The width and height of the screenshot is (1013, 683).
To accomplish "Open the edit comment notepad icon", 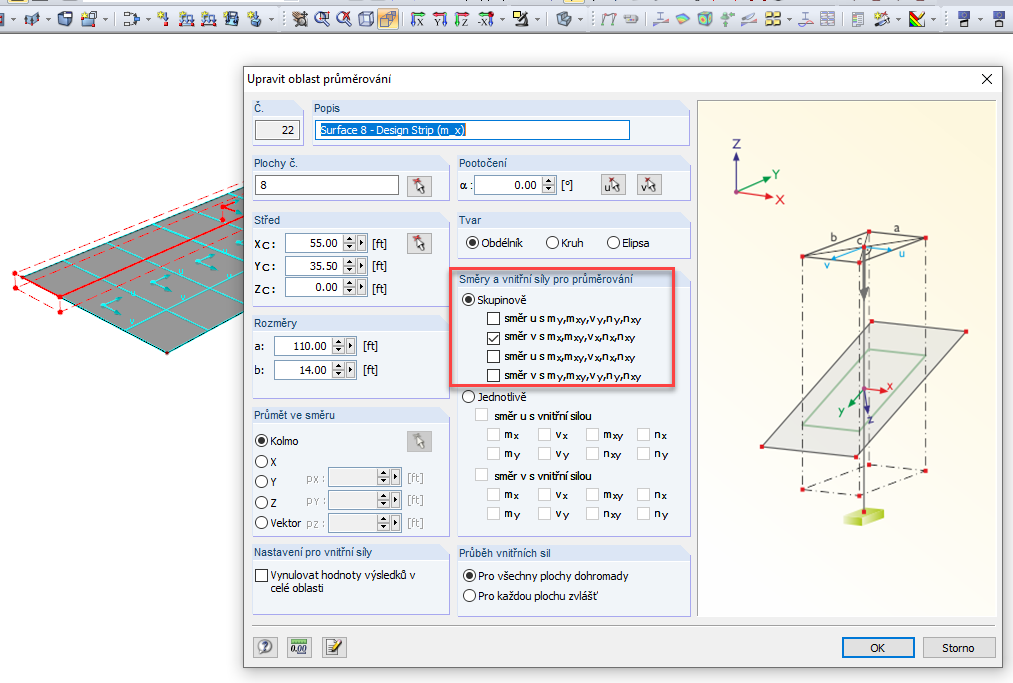I will 333,647.
